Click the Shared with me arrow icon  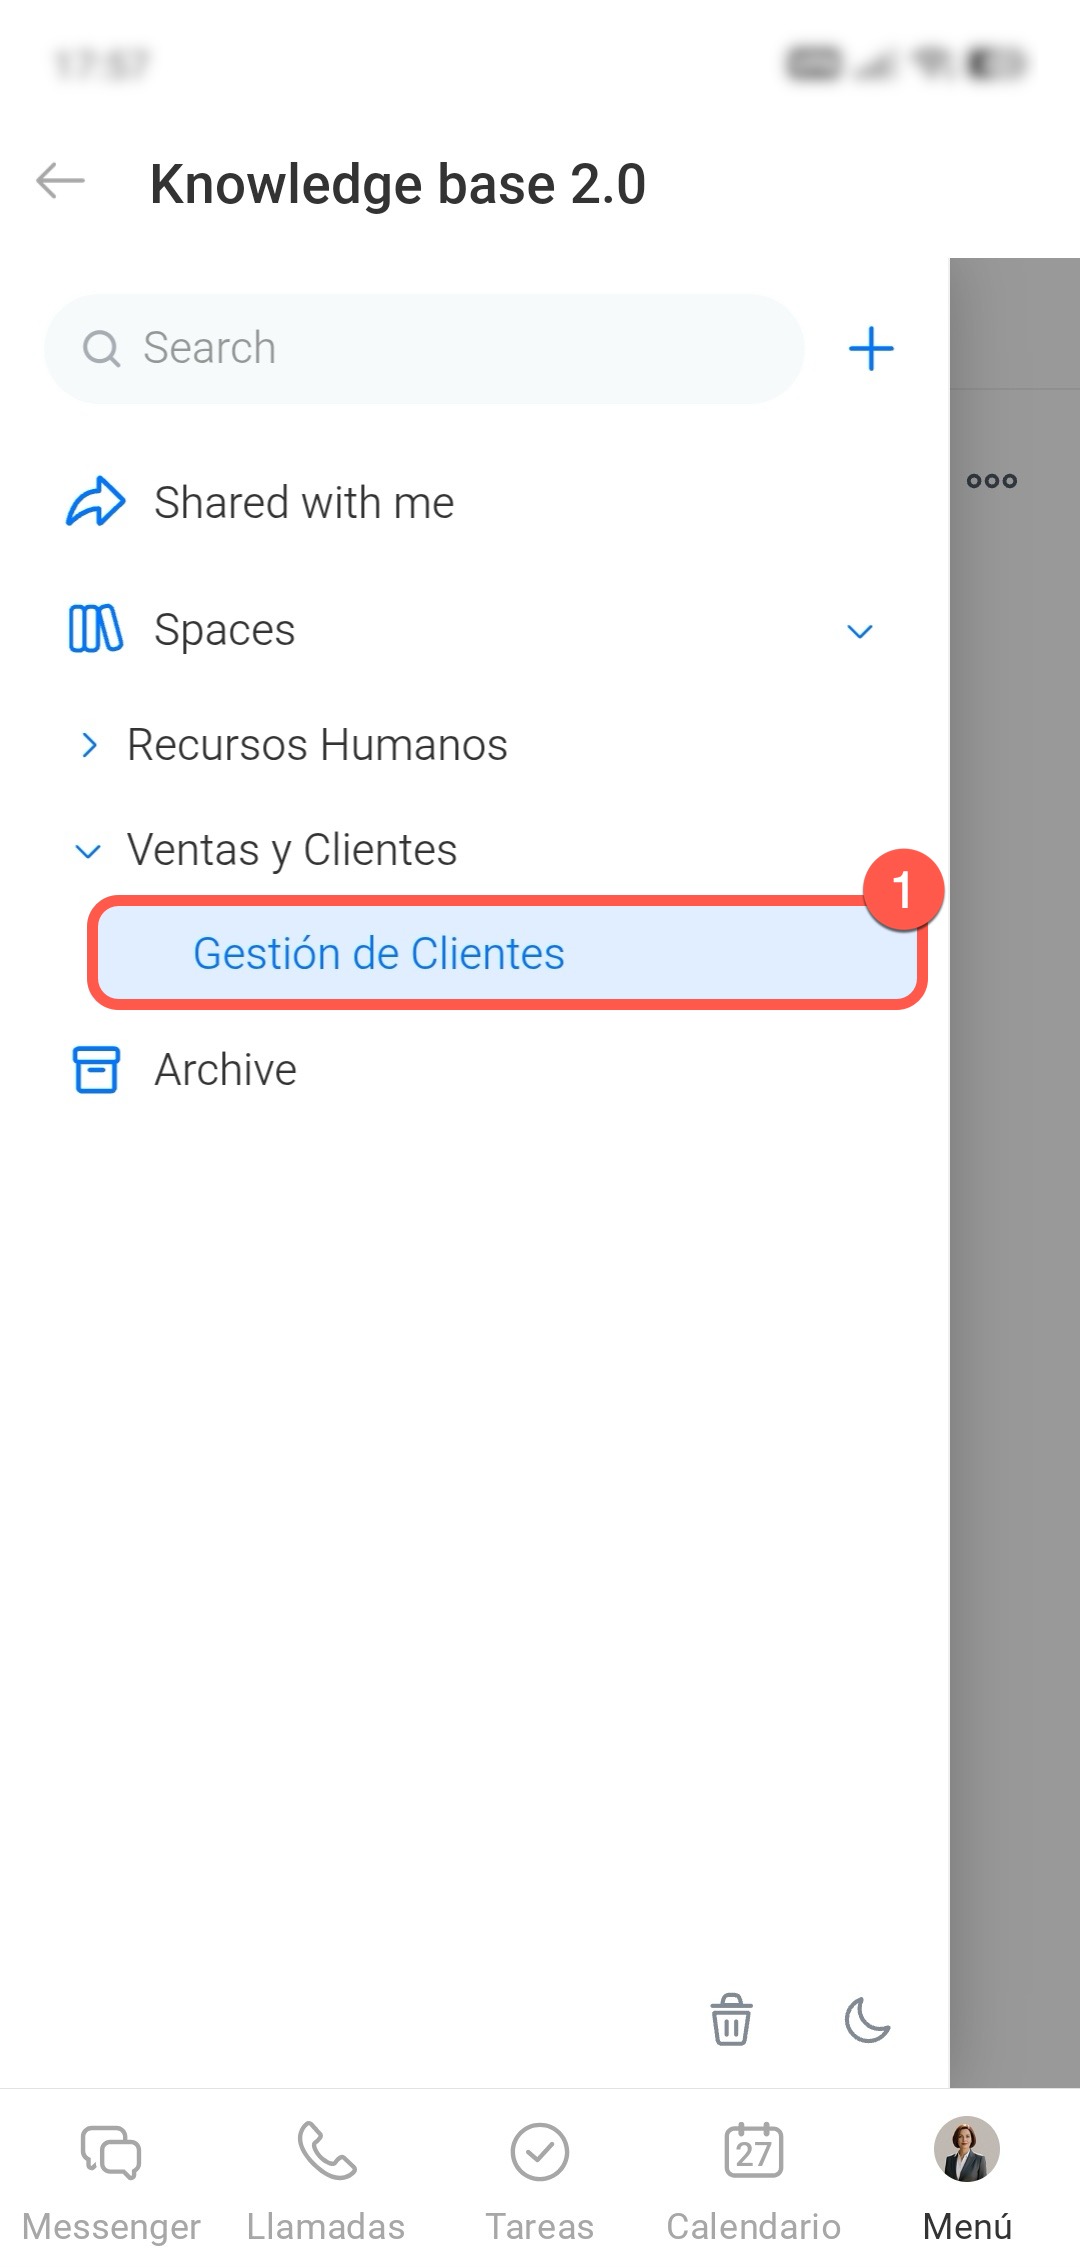[x=96, y=502]
